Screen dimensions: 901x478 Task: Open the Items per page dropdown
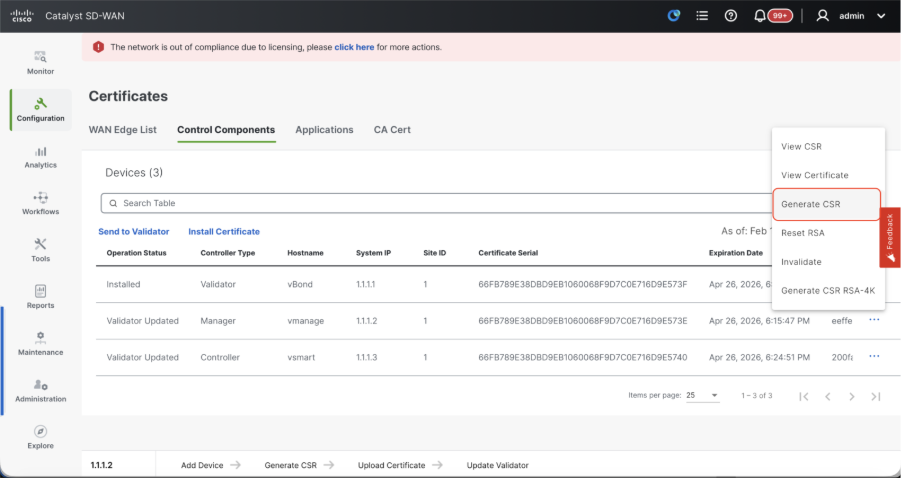pos(702,396)
